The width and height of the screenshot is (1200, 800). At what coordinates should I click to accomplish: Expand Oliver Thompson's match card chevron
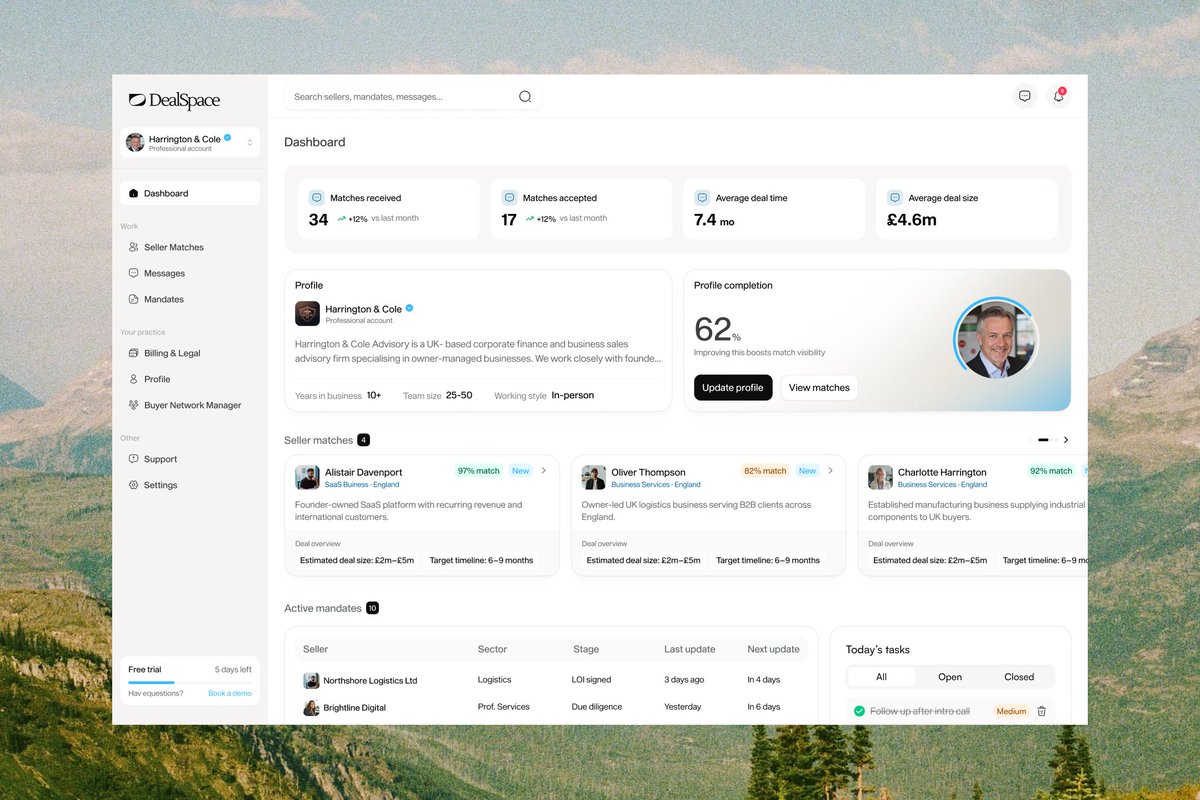tap(830, 470)
